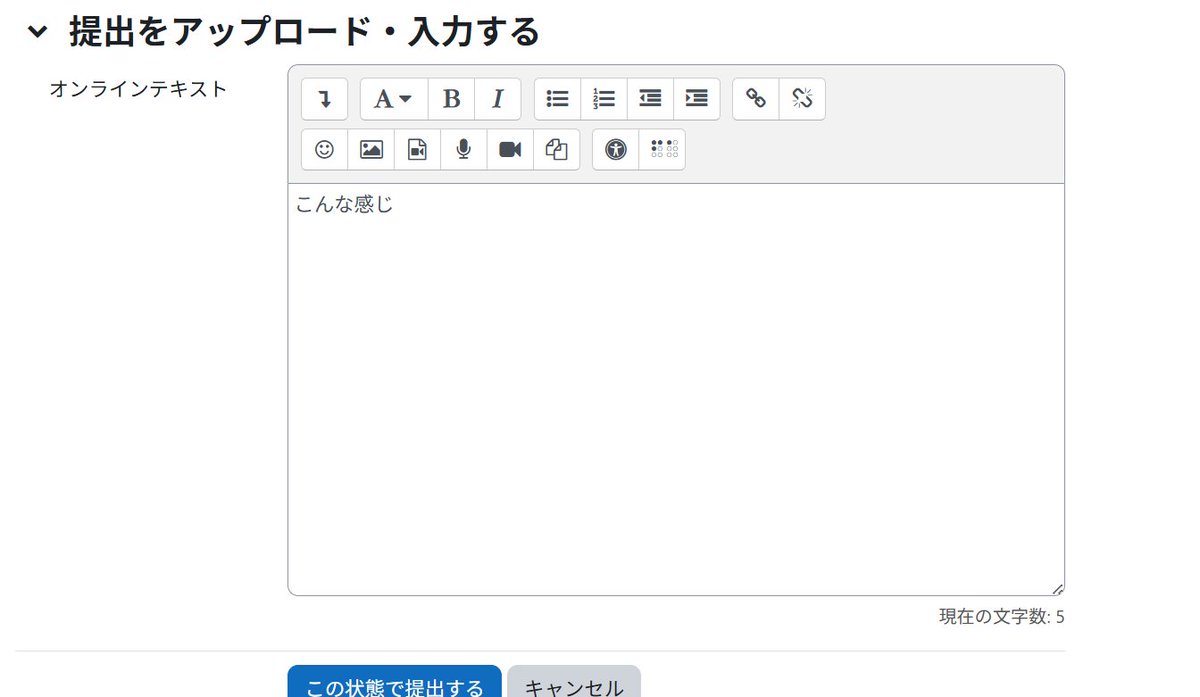The image size is (1200, 697).
Task: Open the accessibility checker
Action: tap(617, 148)
